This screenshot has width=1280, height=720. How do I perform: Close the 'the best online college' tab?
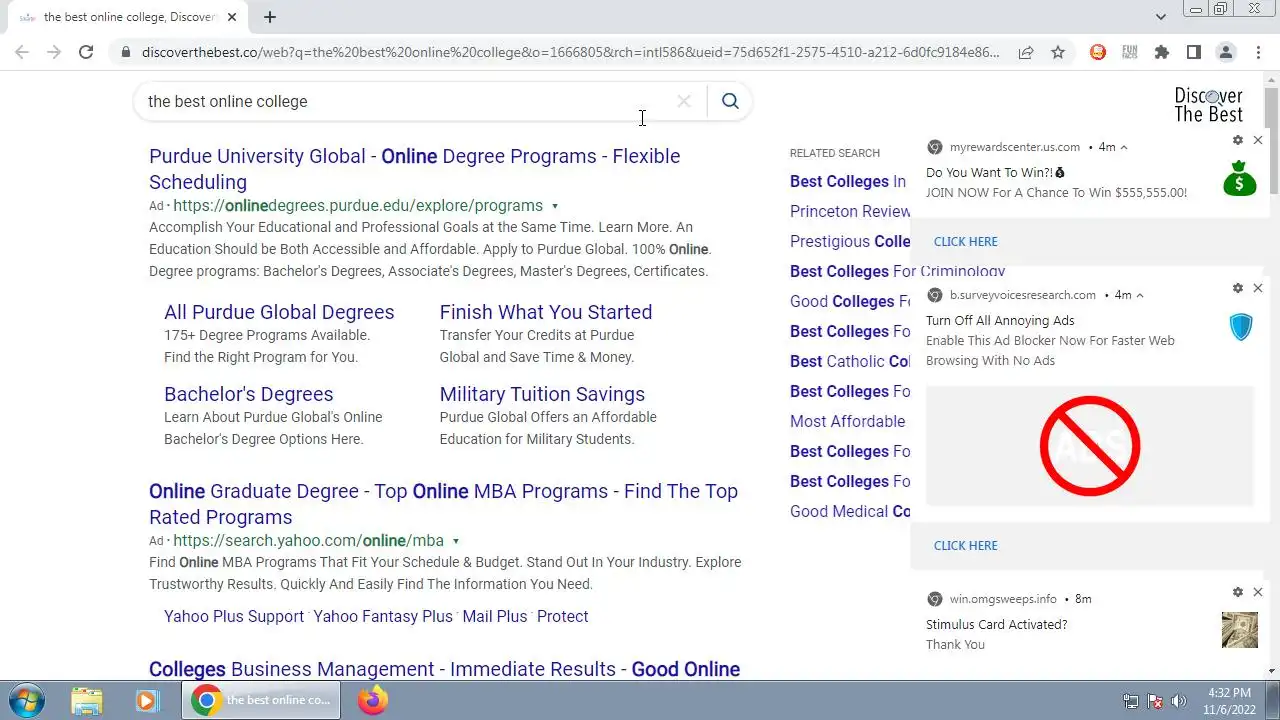click(x=232, y=17)
